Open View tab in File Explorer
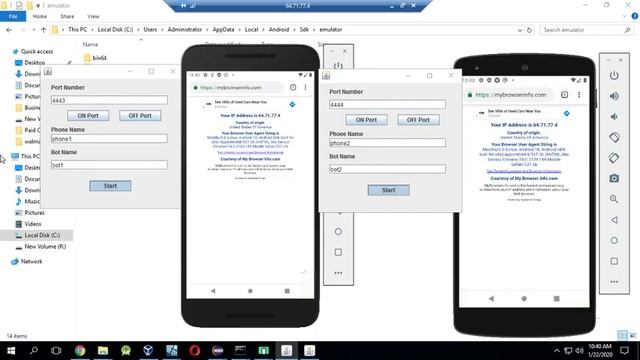The width and height of the screenshot is (640, 360). coord(93,16)
